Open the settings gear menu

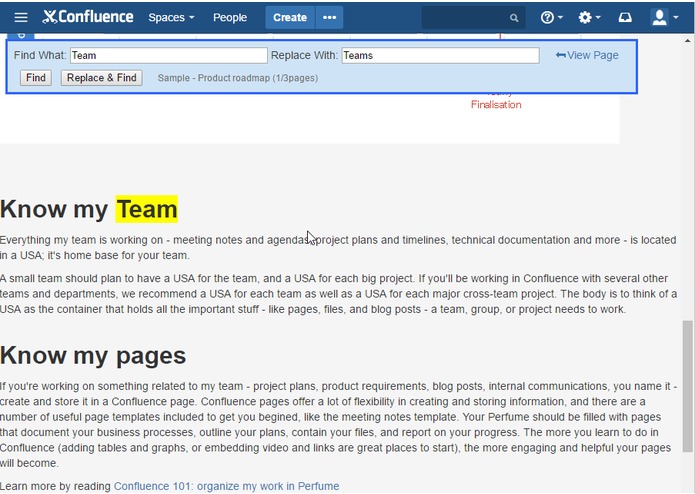coord(589,17)
